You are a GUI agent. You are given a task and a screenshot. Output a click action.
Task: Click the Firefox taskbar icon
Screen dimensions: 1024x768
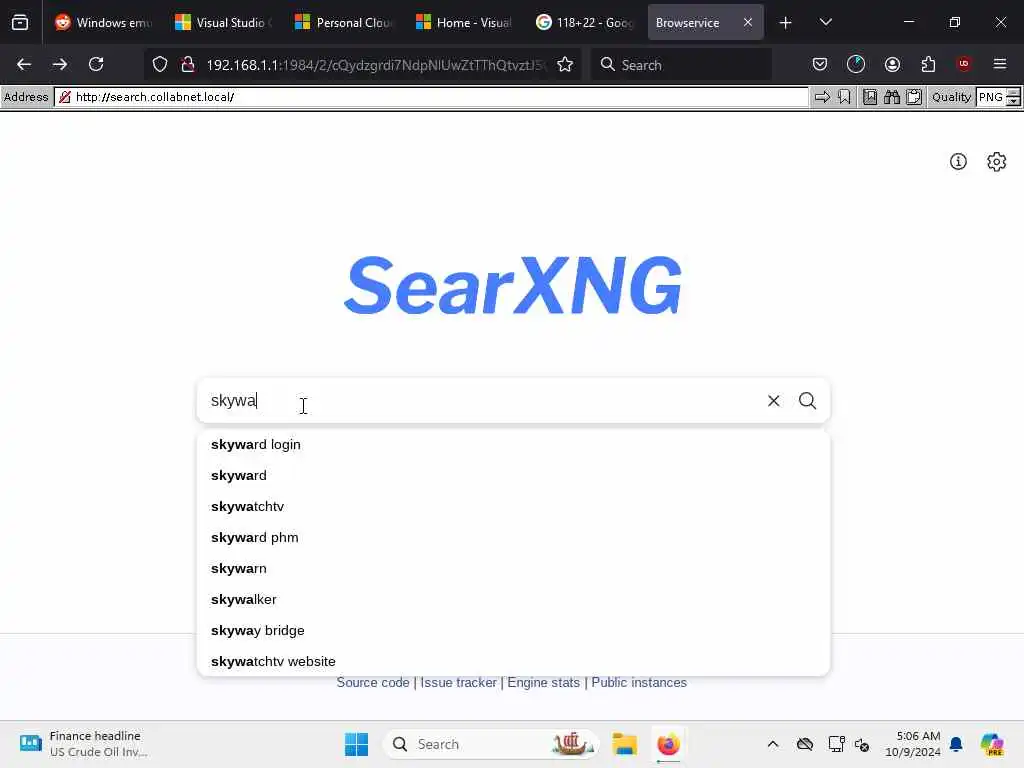668,744
